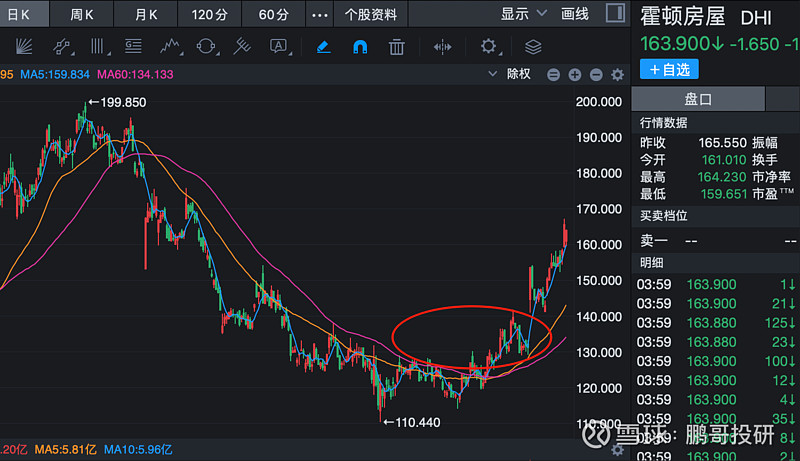The image size is (800, 461).
Task: Expand the 除权 adjustment dropdown chevron
Action: [x=492, y=74]
